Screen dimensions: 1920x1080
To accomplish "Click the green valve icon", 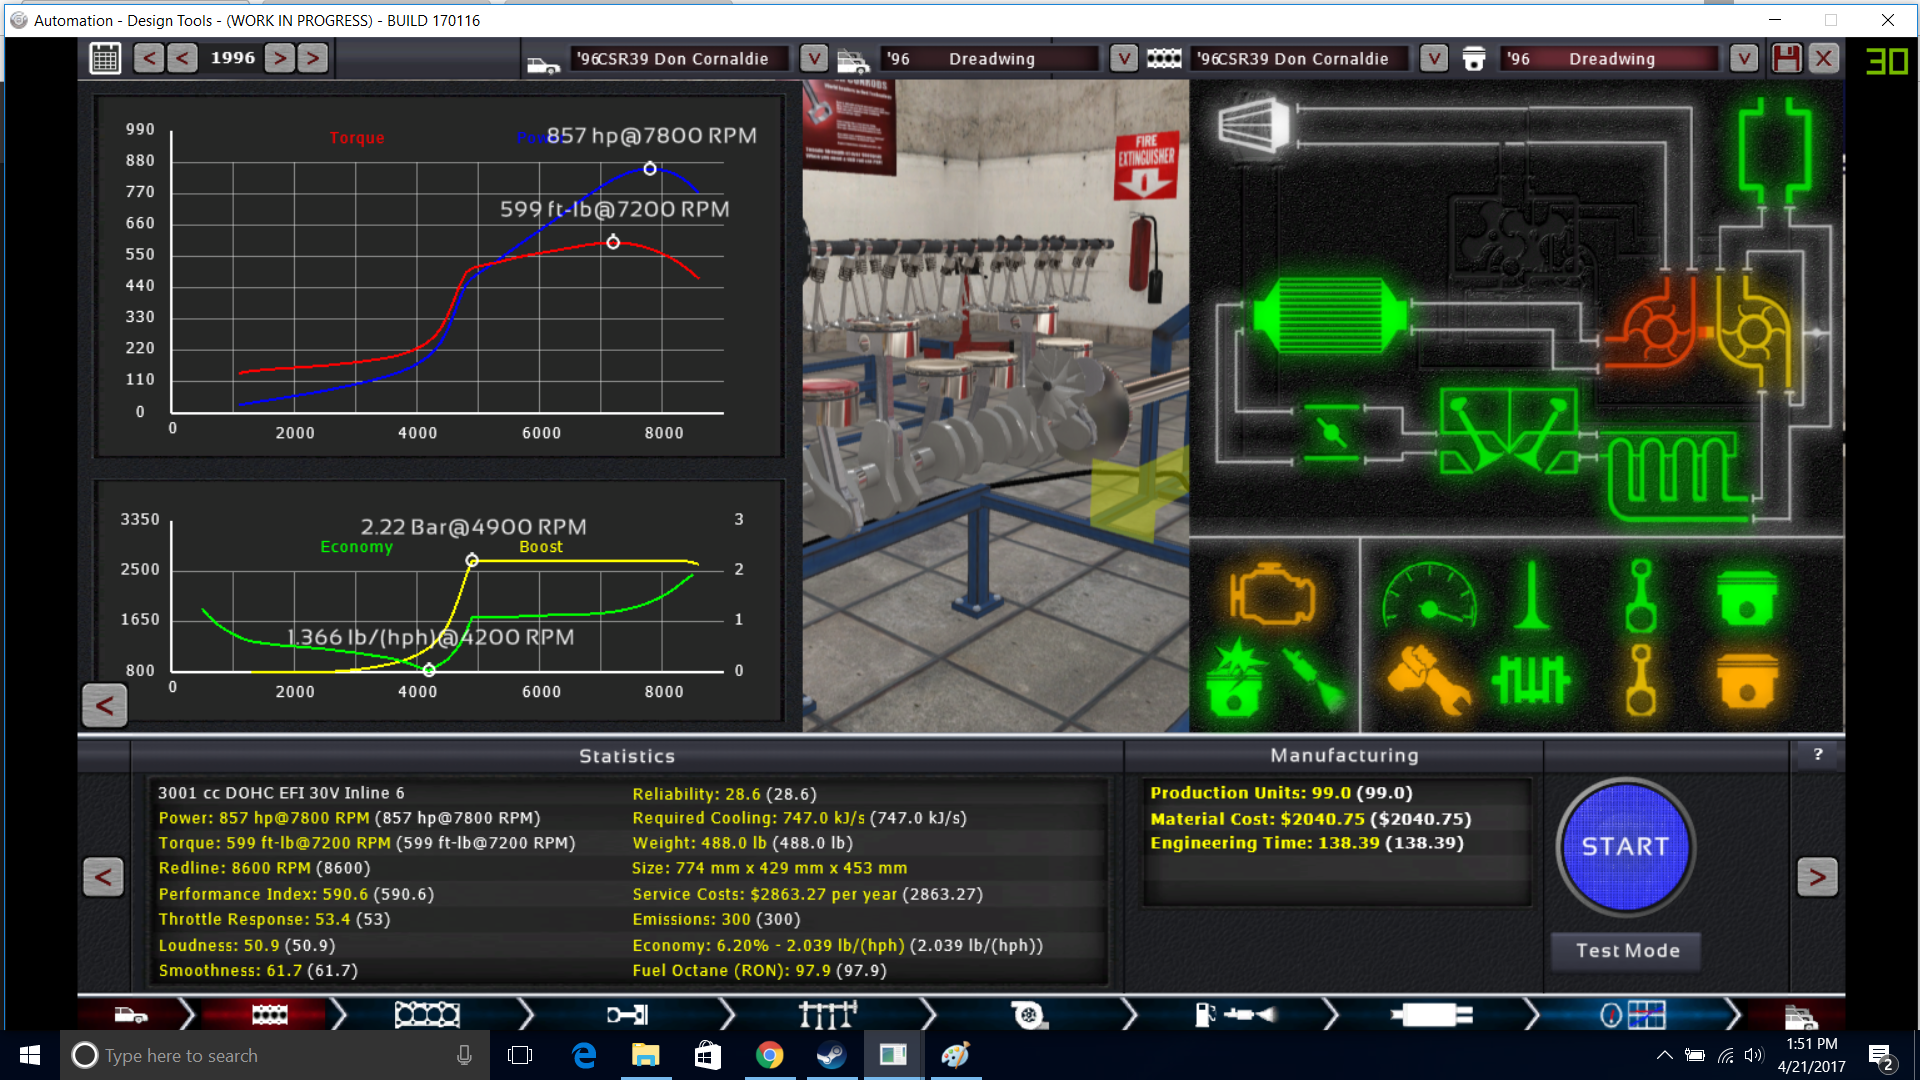I will [x=1531, y=596].
